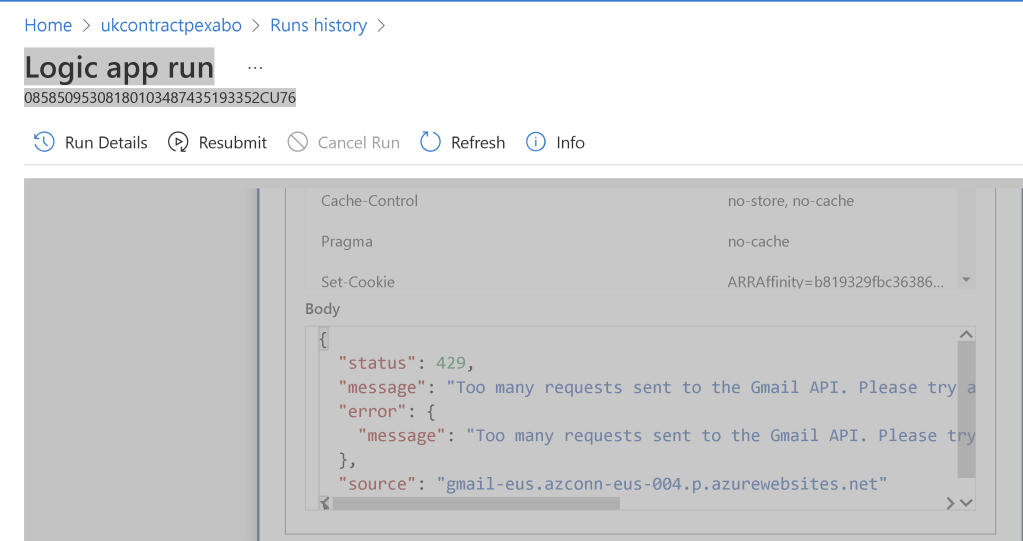Image resolution: width=1023 pixels, height=541 pixels.
Task: Click the top-level "message" key
Action: click(x=382, y=388)
